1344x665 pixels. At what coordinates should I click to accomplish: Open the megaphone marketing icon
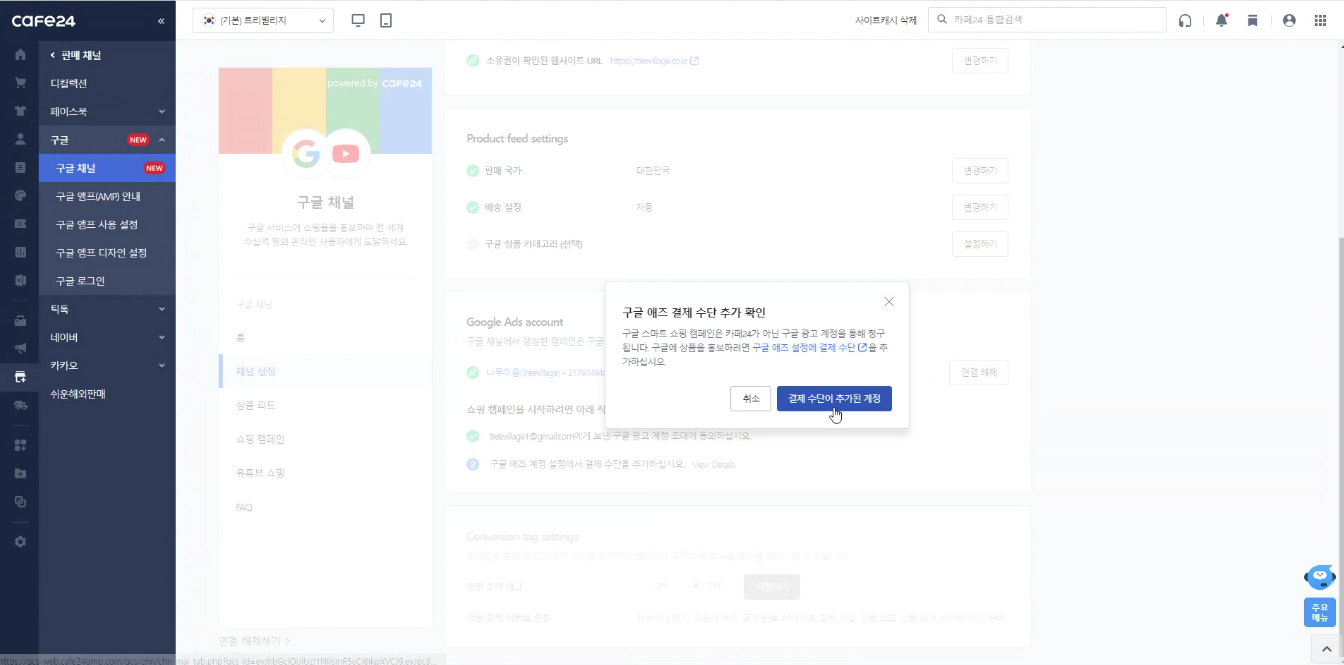click(x=20, y=348)
